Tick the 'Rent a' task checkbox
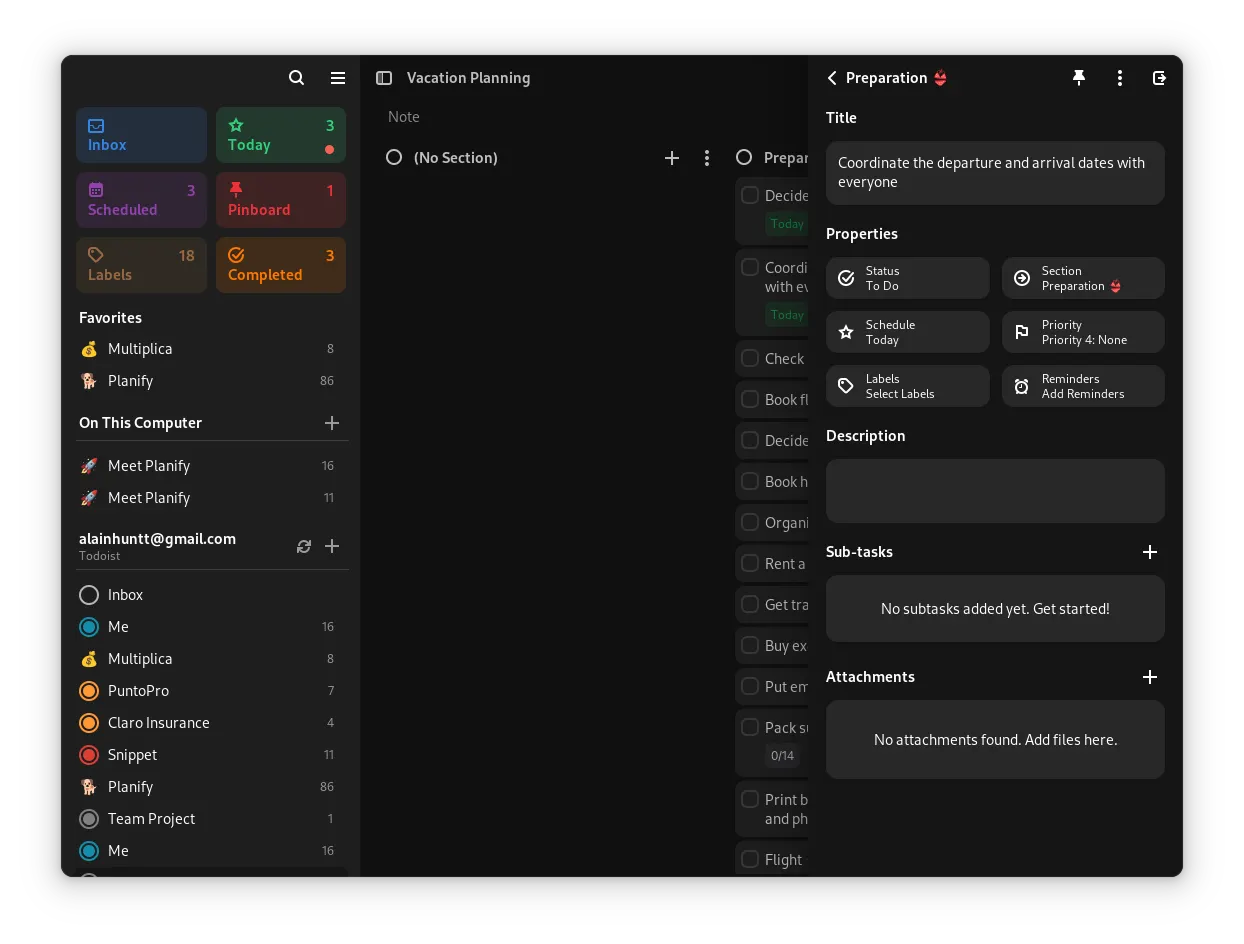Image resolution: width=1244 pixels, height=944 pixels. coord(750,563)
